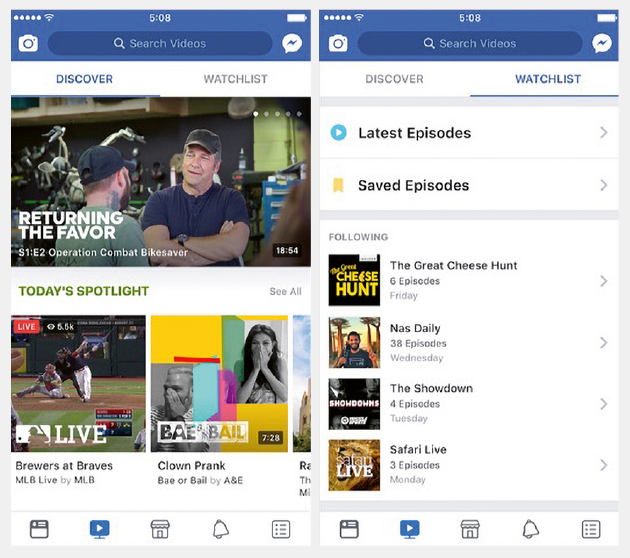Open Bae or Bail video thumbnail
The height and width of the screenshot is (558, 630).
pos(219,384)
